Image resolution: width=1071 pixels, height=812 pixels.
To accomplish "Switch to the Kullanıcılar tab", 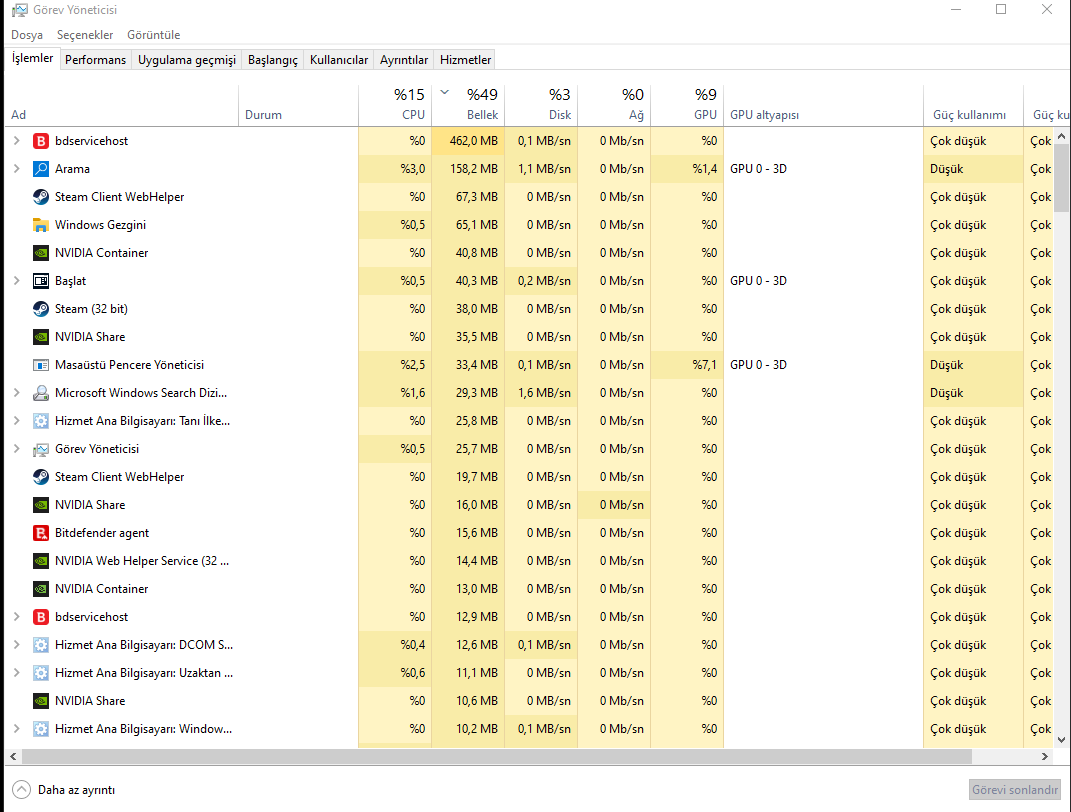I will pos(339,60).
